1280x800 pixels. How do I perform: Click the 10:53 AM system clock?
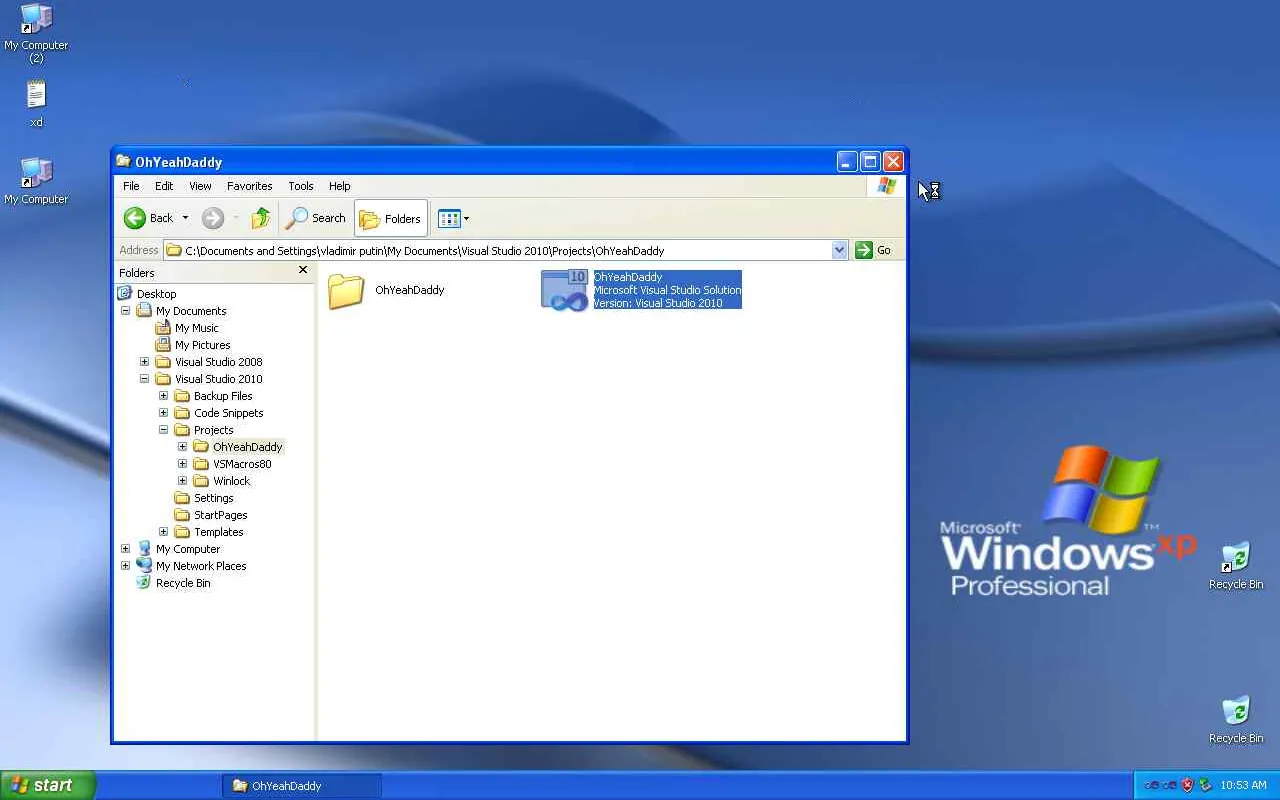(x=1243, y=786)
